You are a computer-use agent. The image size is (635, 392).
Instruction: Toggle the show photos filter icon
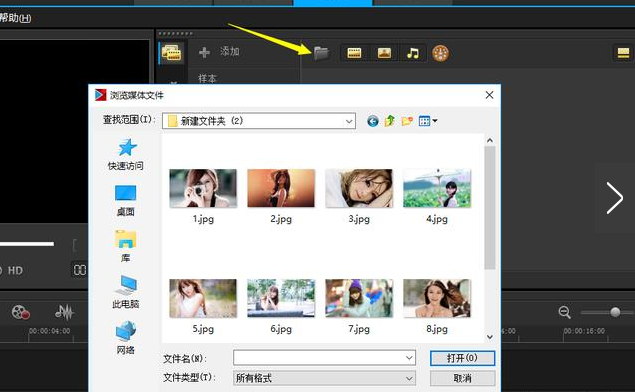384,53
